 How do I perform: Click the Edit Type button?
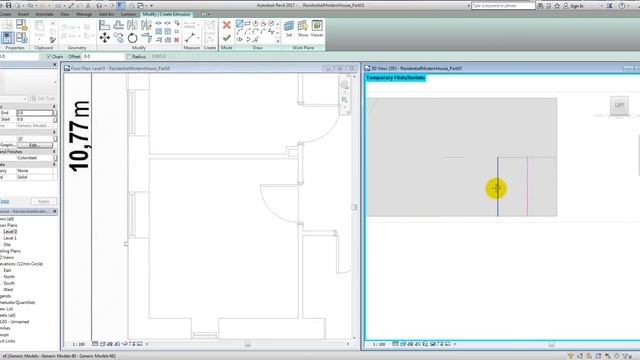[x=42, y=99]
